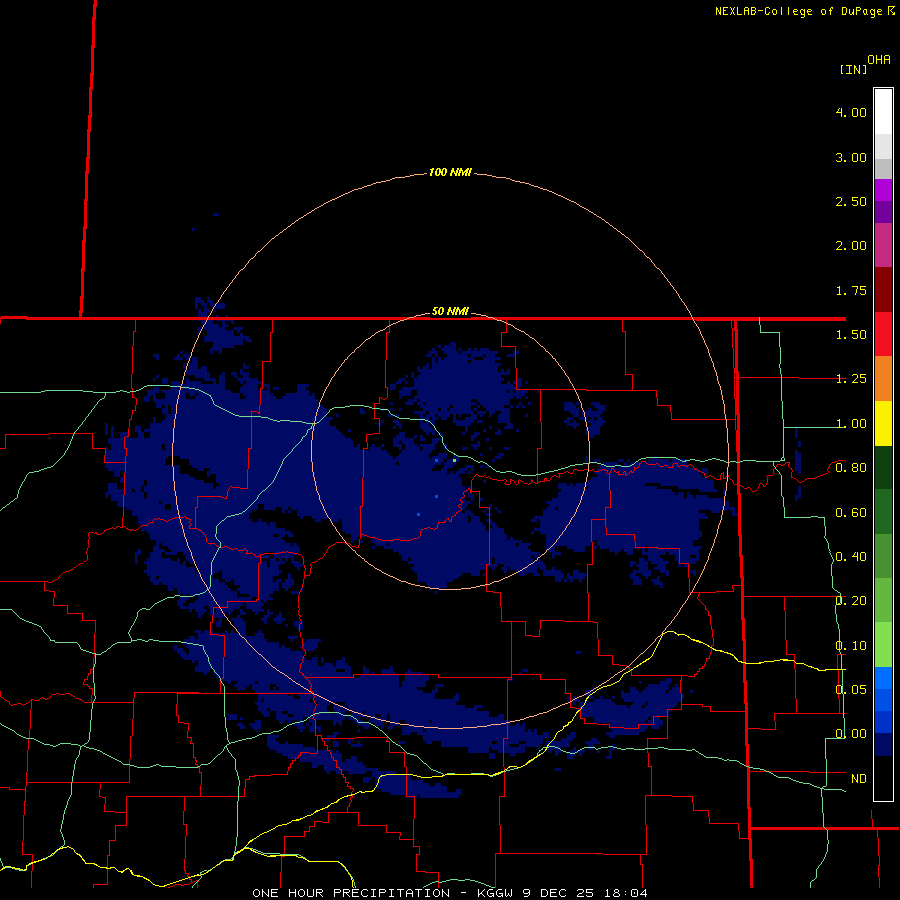
Task: Click the 1.75 legend value
Action: pyautogui.click(x=851, y=290)
